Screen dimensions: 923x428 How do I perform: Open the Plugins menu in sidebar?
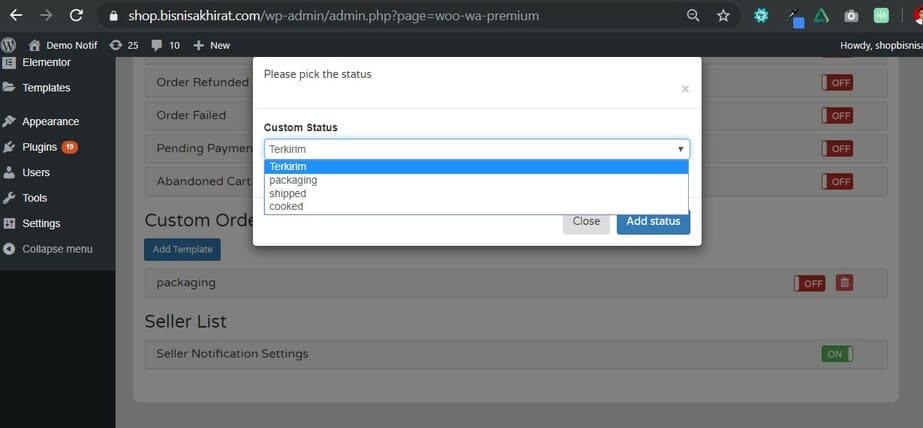[40, 147]
